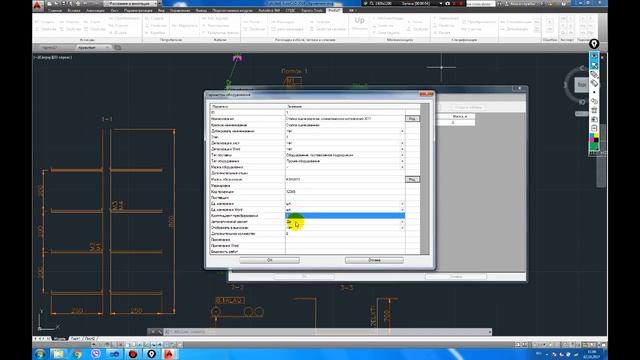Switch to the Вывод ribbon tab
This screenshot has height=360, width=640.
click(x=201, y=11)
